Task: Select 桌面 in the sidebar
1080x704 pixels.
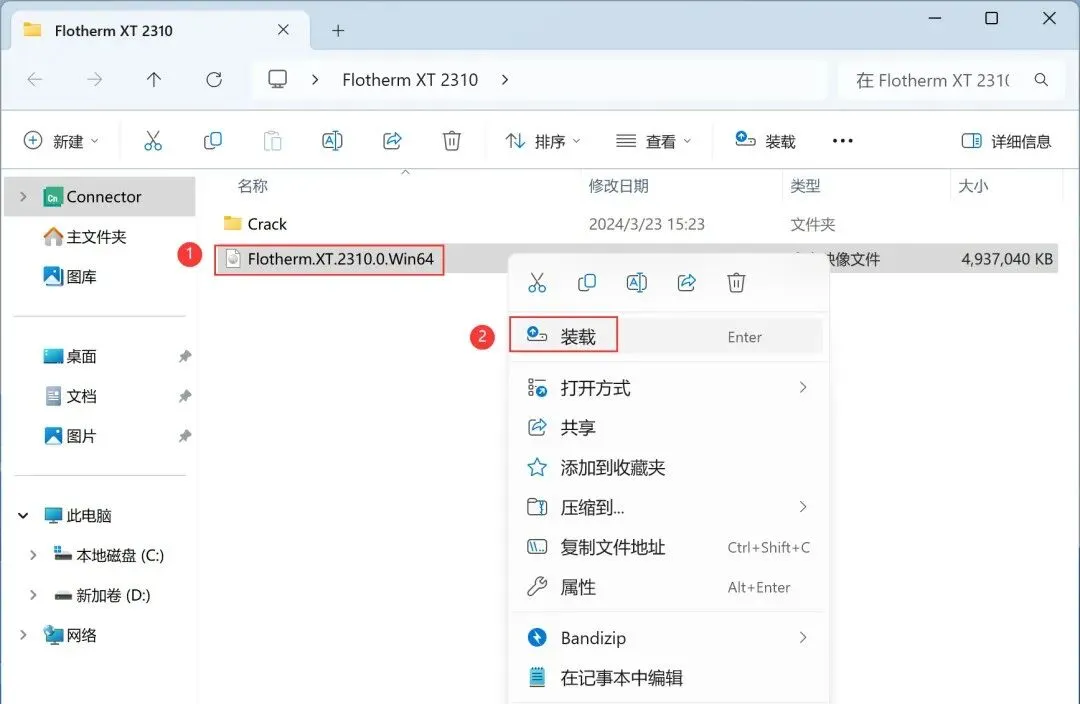Action: coord(70,357)
